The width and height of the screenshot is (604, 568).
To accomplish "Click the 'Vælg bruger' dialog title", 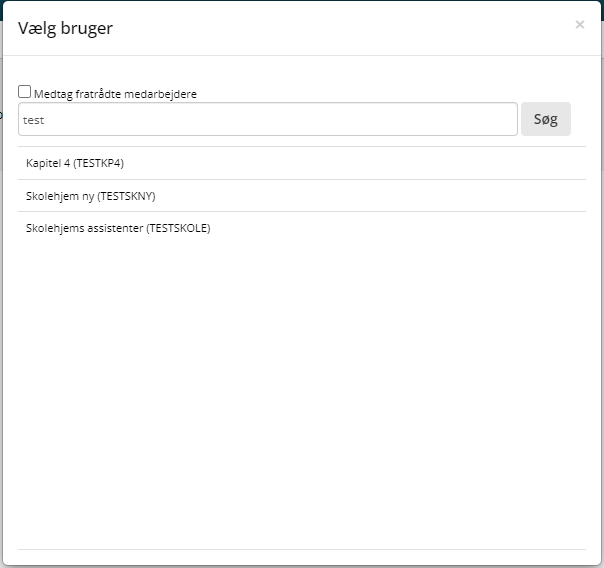I will [x=65, y=28].
